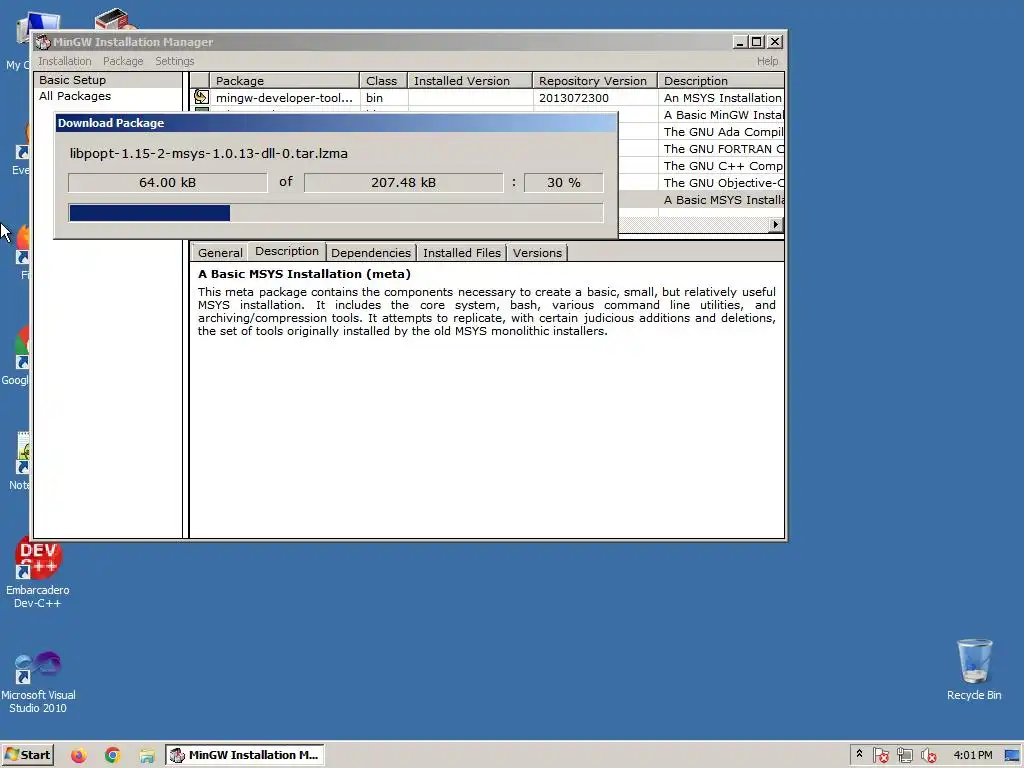Viewport: 1024px width, 768px height.
Task: Click the 4:01 PM clock
Action: [x=972, y=755]
